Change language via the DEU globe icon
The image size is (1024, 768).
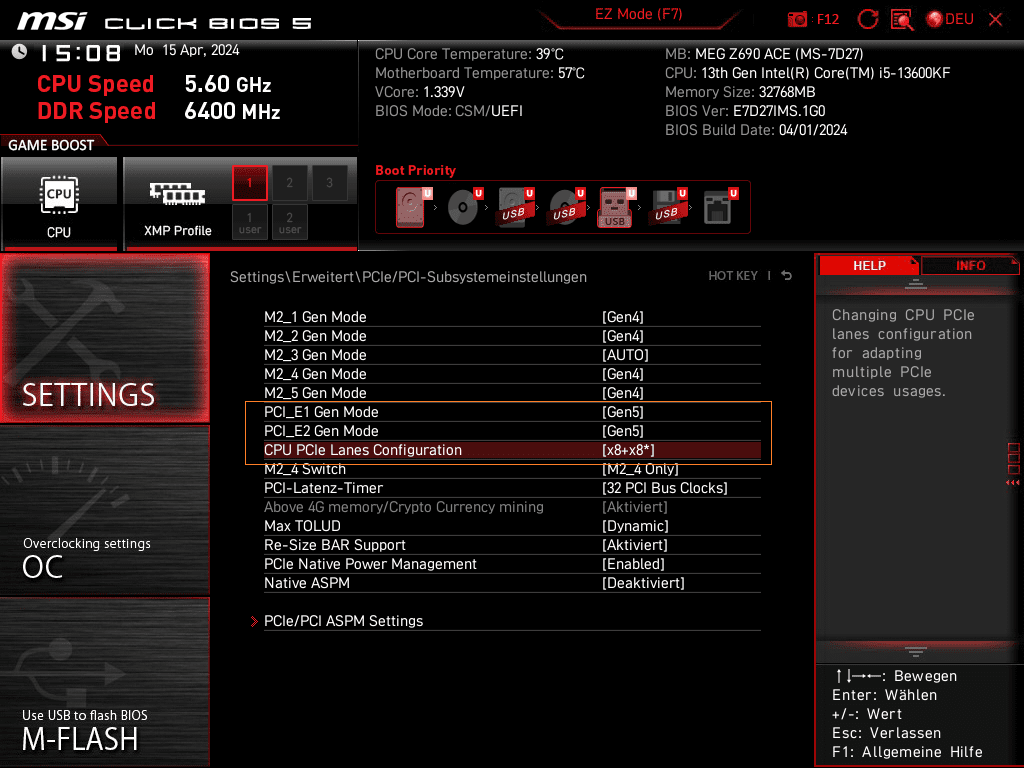[x=950, y=20]
